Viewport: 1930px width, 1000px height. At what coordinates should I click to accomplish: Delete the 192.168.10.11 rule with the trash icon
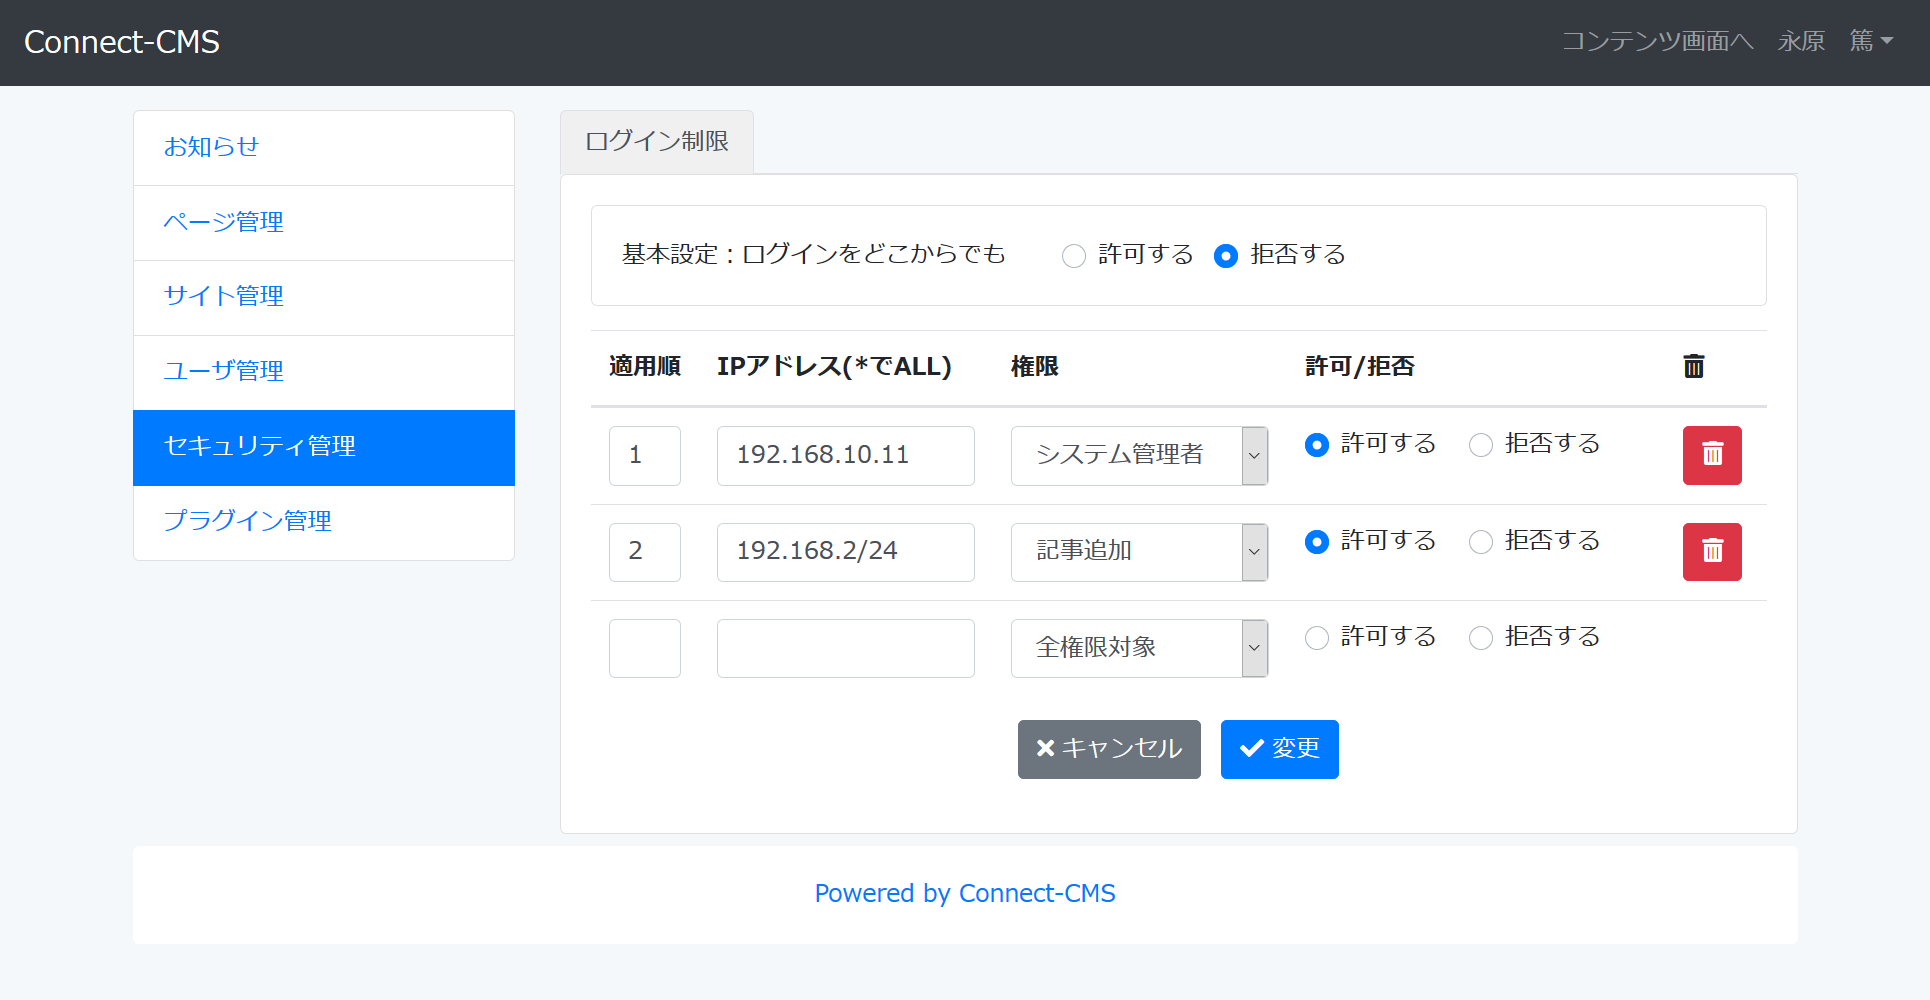1711,455
